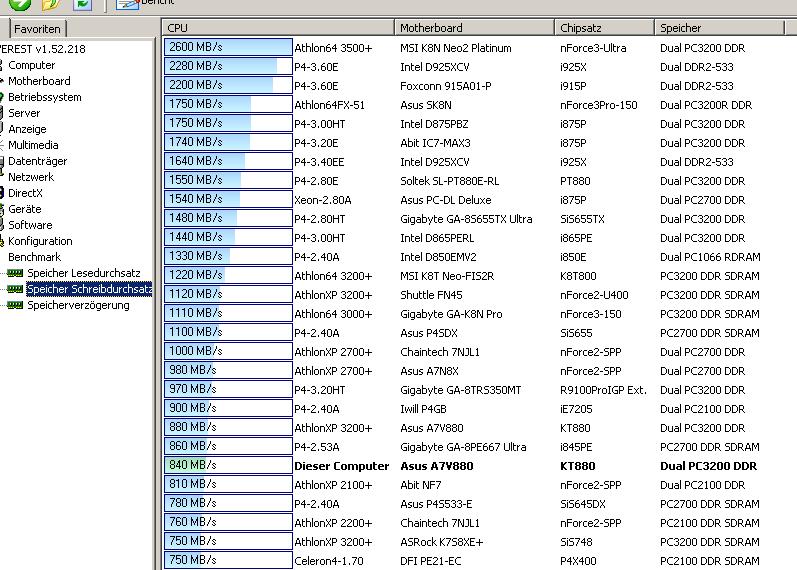This screenshot has width=797, height=570.
Task: Click the ASRock K7S8XE+ motherboard cell
Action: coord(441,542)
